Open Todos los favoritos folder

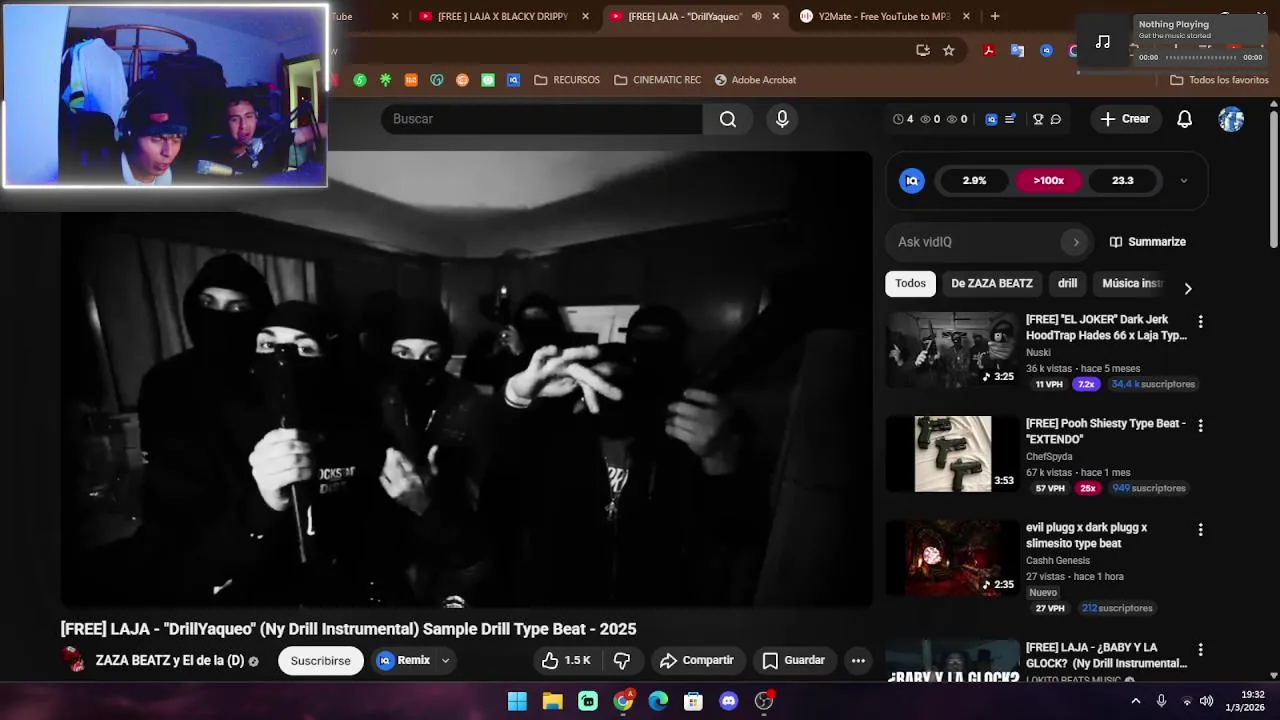(x=1219, y=80)
